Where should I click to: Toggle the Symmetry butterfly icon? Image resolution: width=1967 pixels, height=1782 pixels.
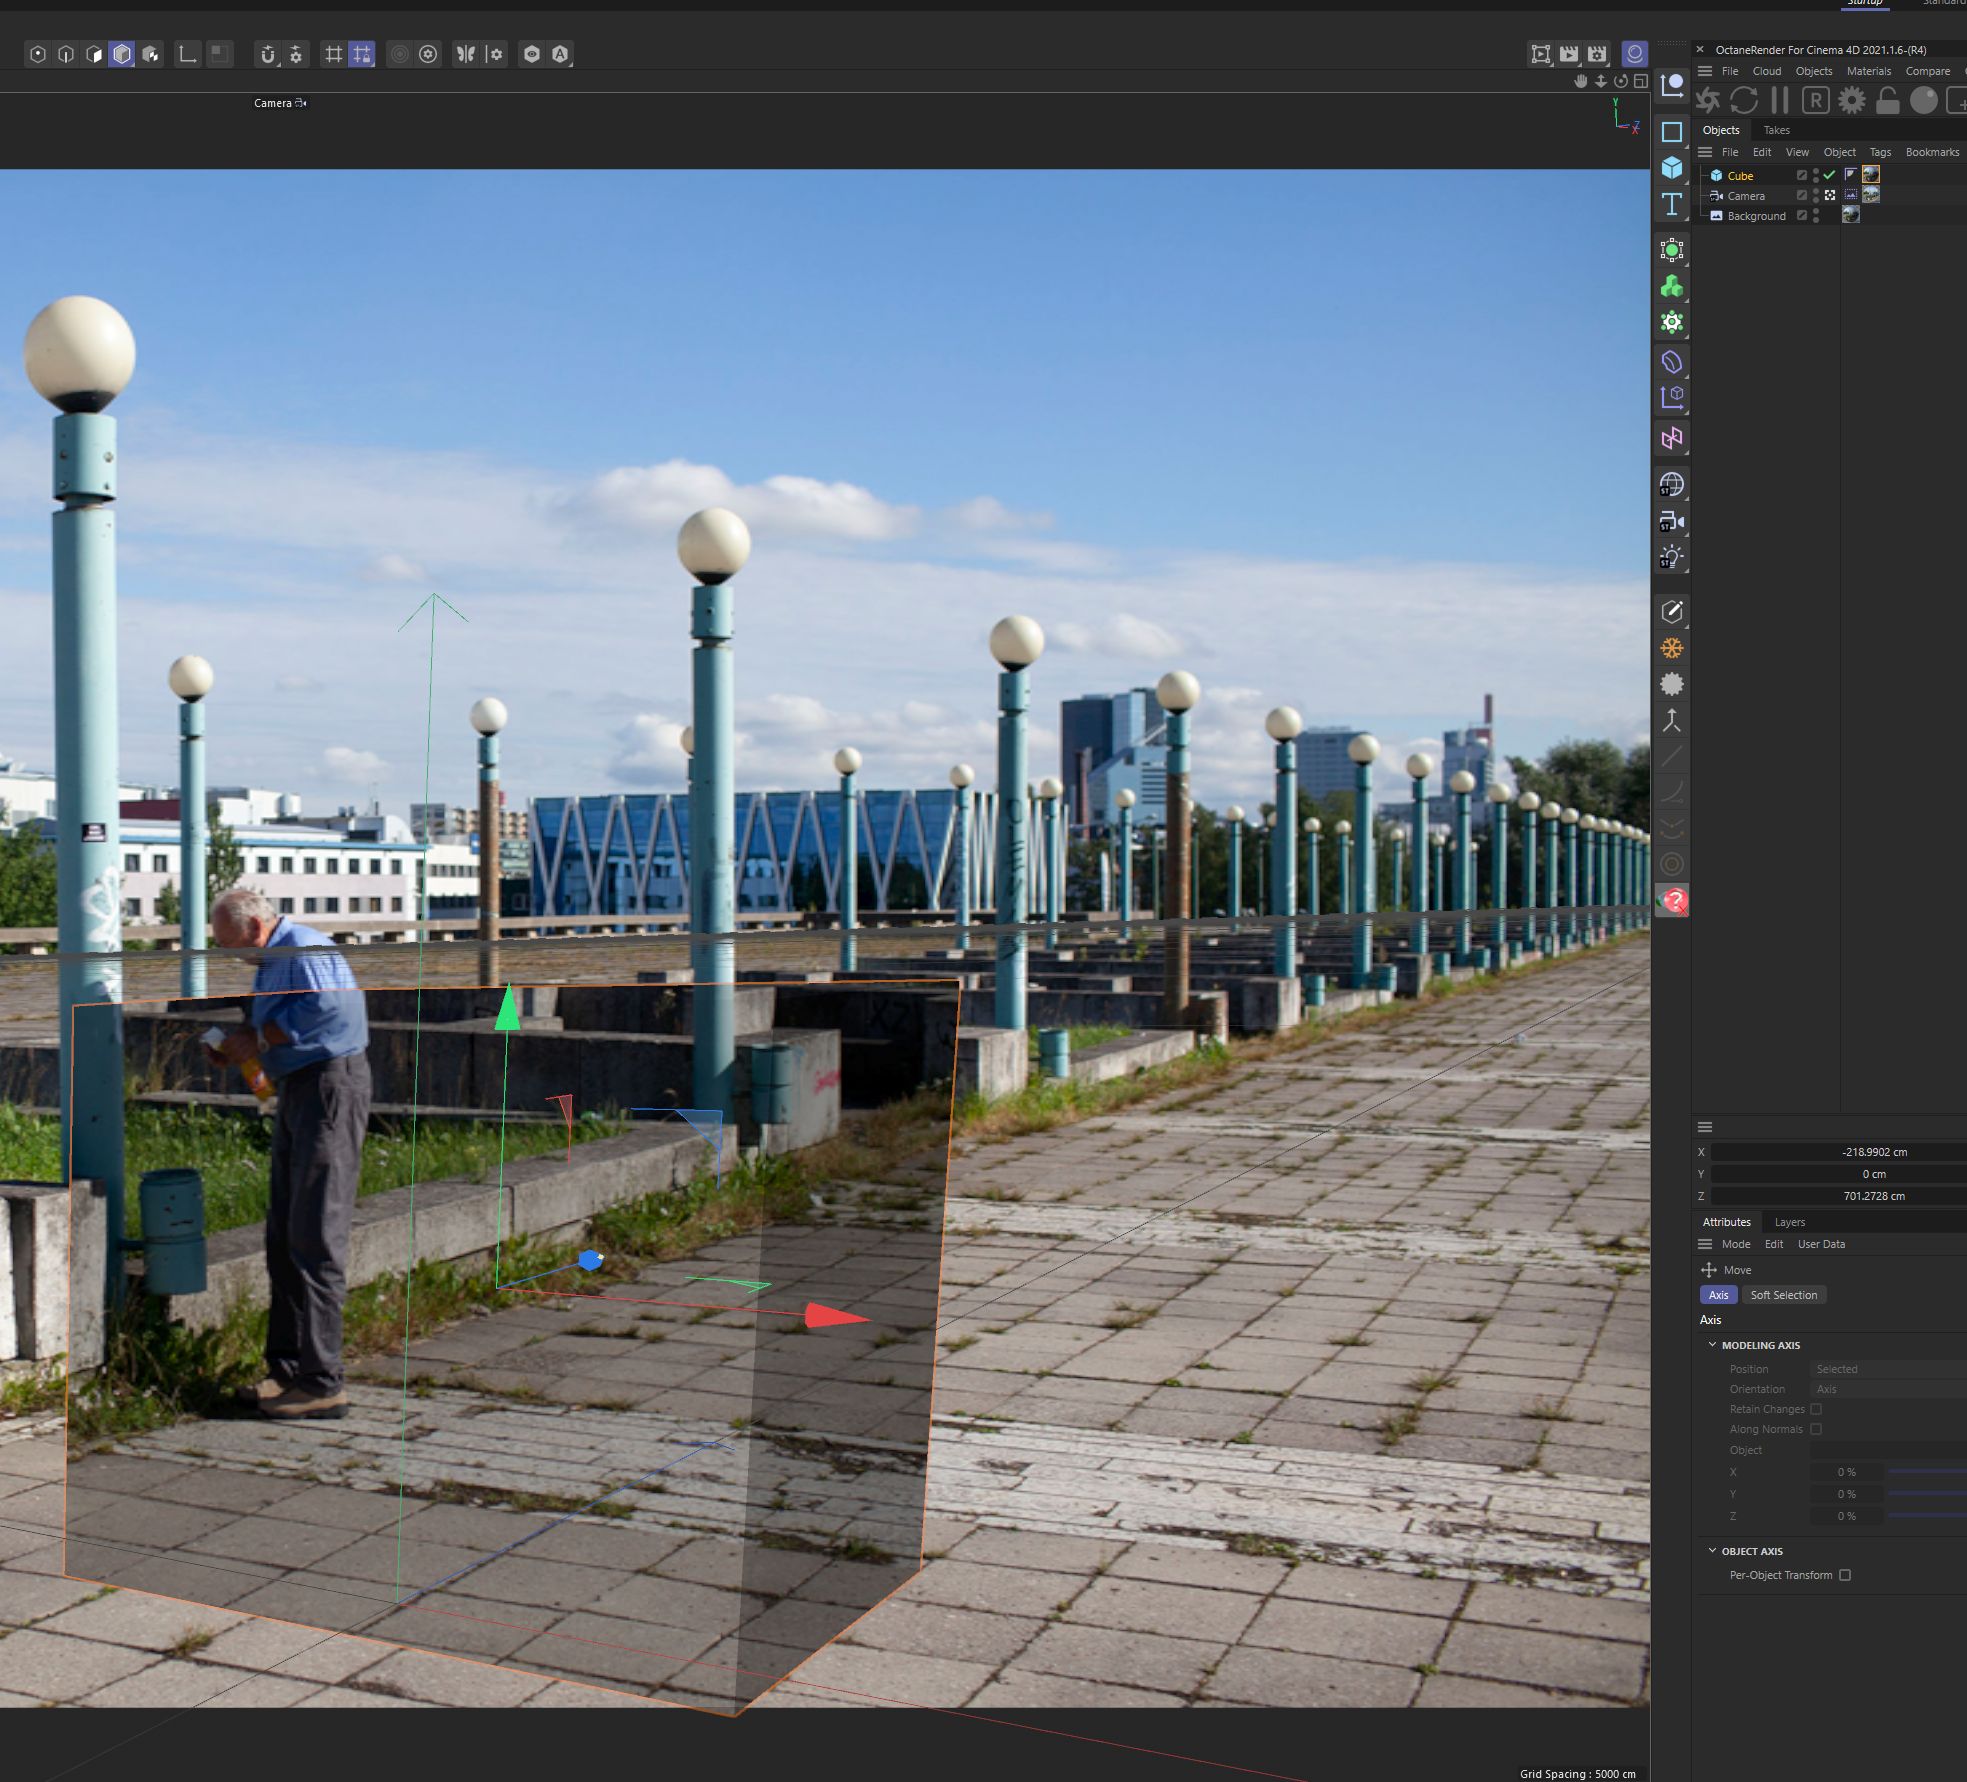(x=466, y=54)
